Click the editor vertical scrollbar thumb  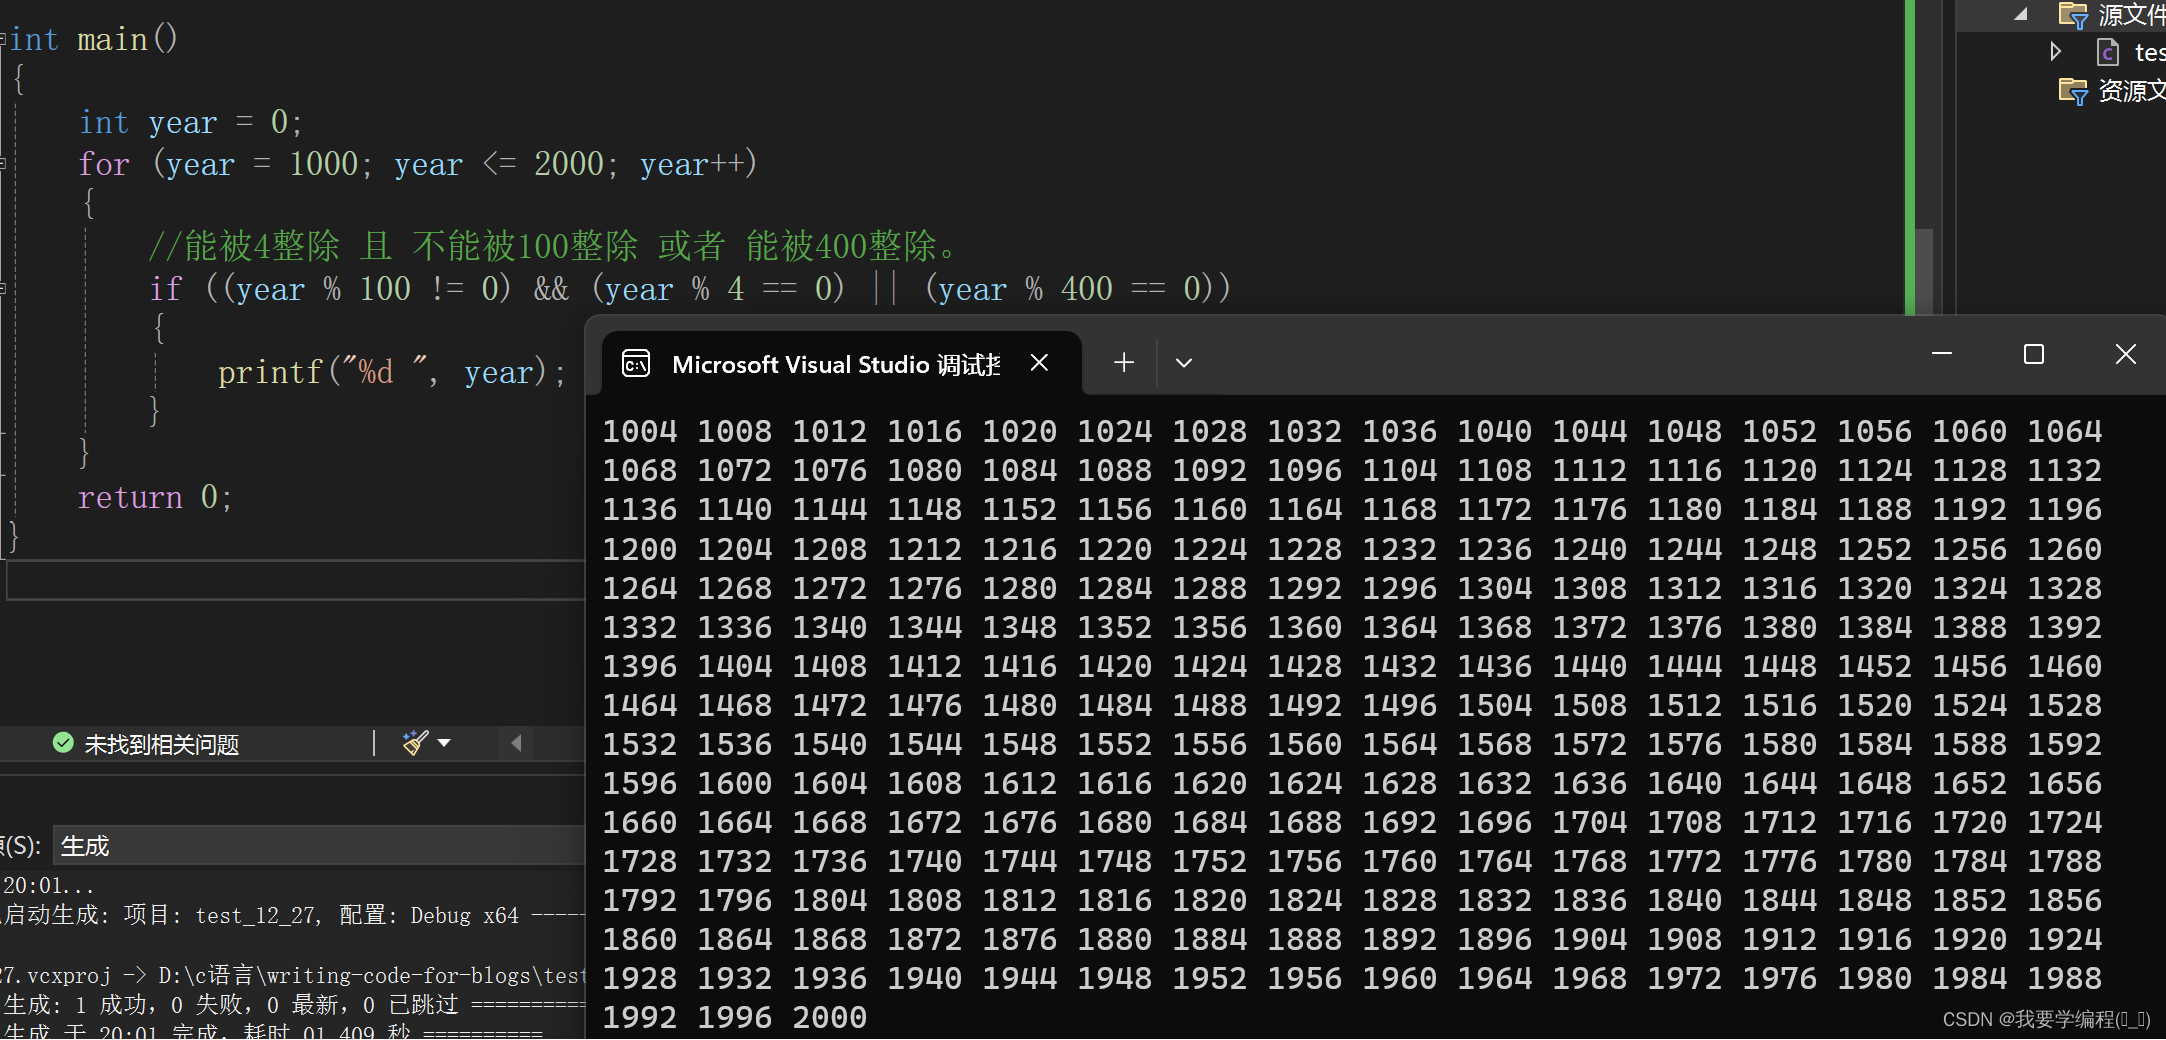pyautogui.click(x=1923, y=271)
